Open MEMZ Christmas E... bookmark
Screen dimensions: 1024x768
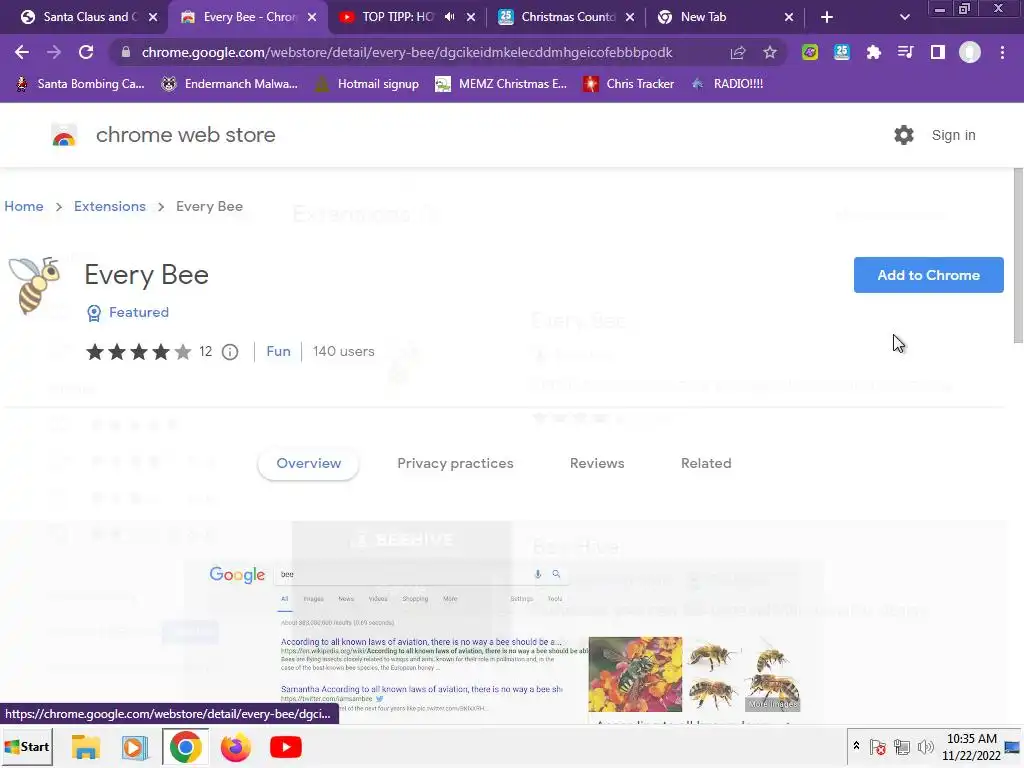[502, 84]
